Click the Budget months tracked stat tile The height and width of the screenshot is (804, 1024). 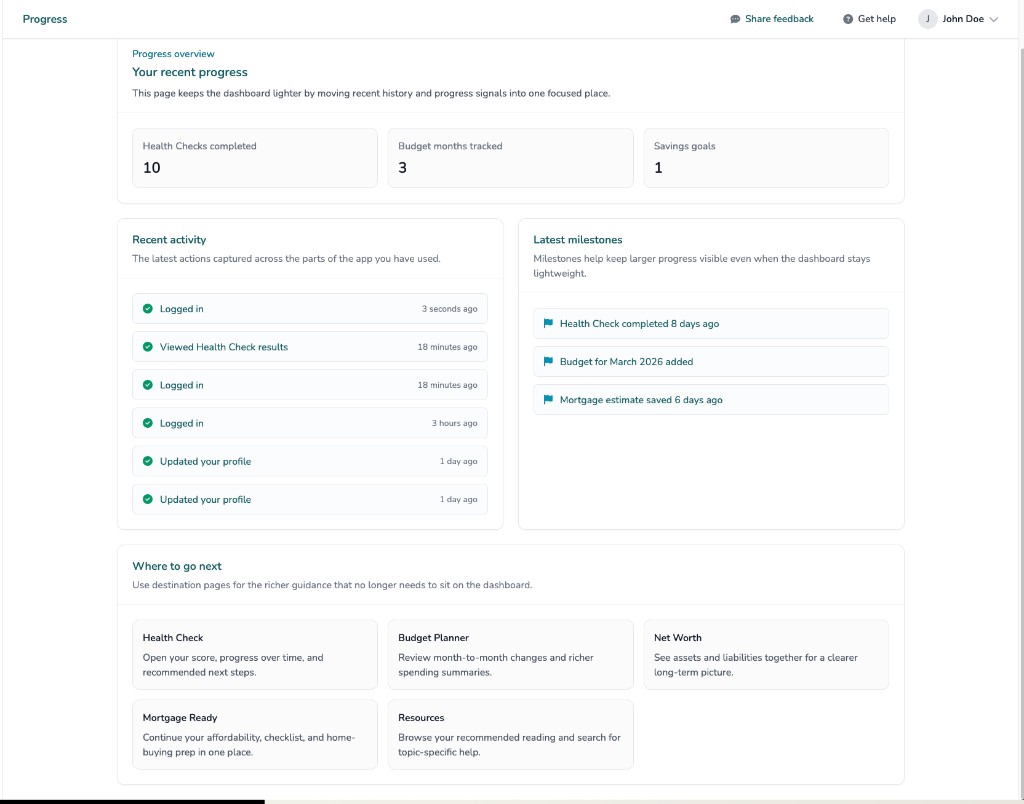tap(510, 158)
